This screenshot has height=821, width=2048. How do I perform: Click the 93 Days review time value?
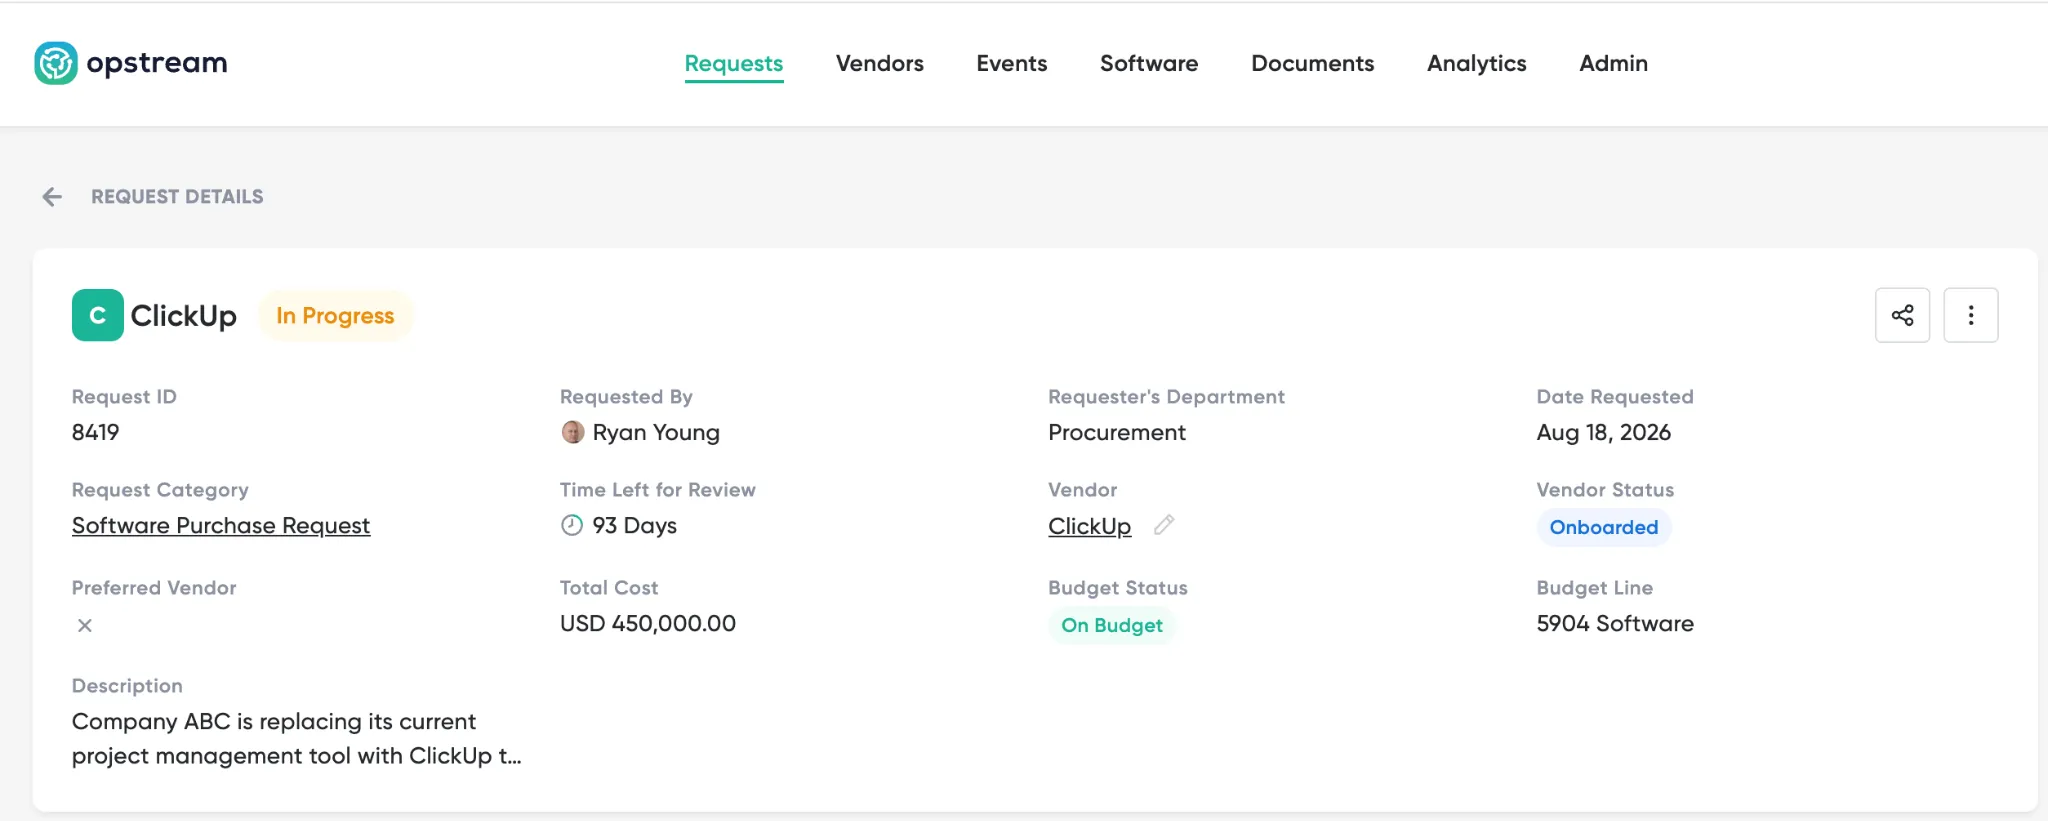pyautogui.click(x=635, y=525)
